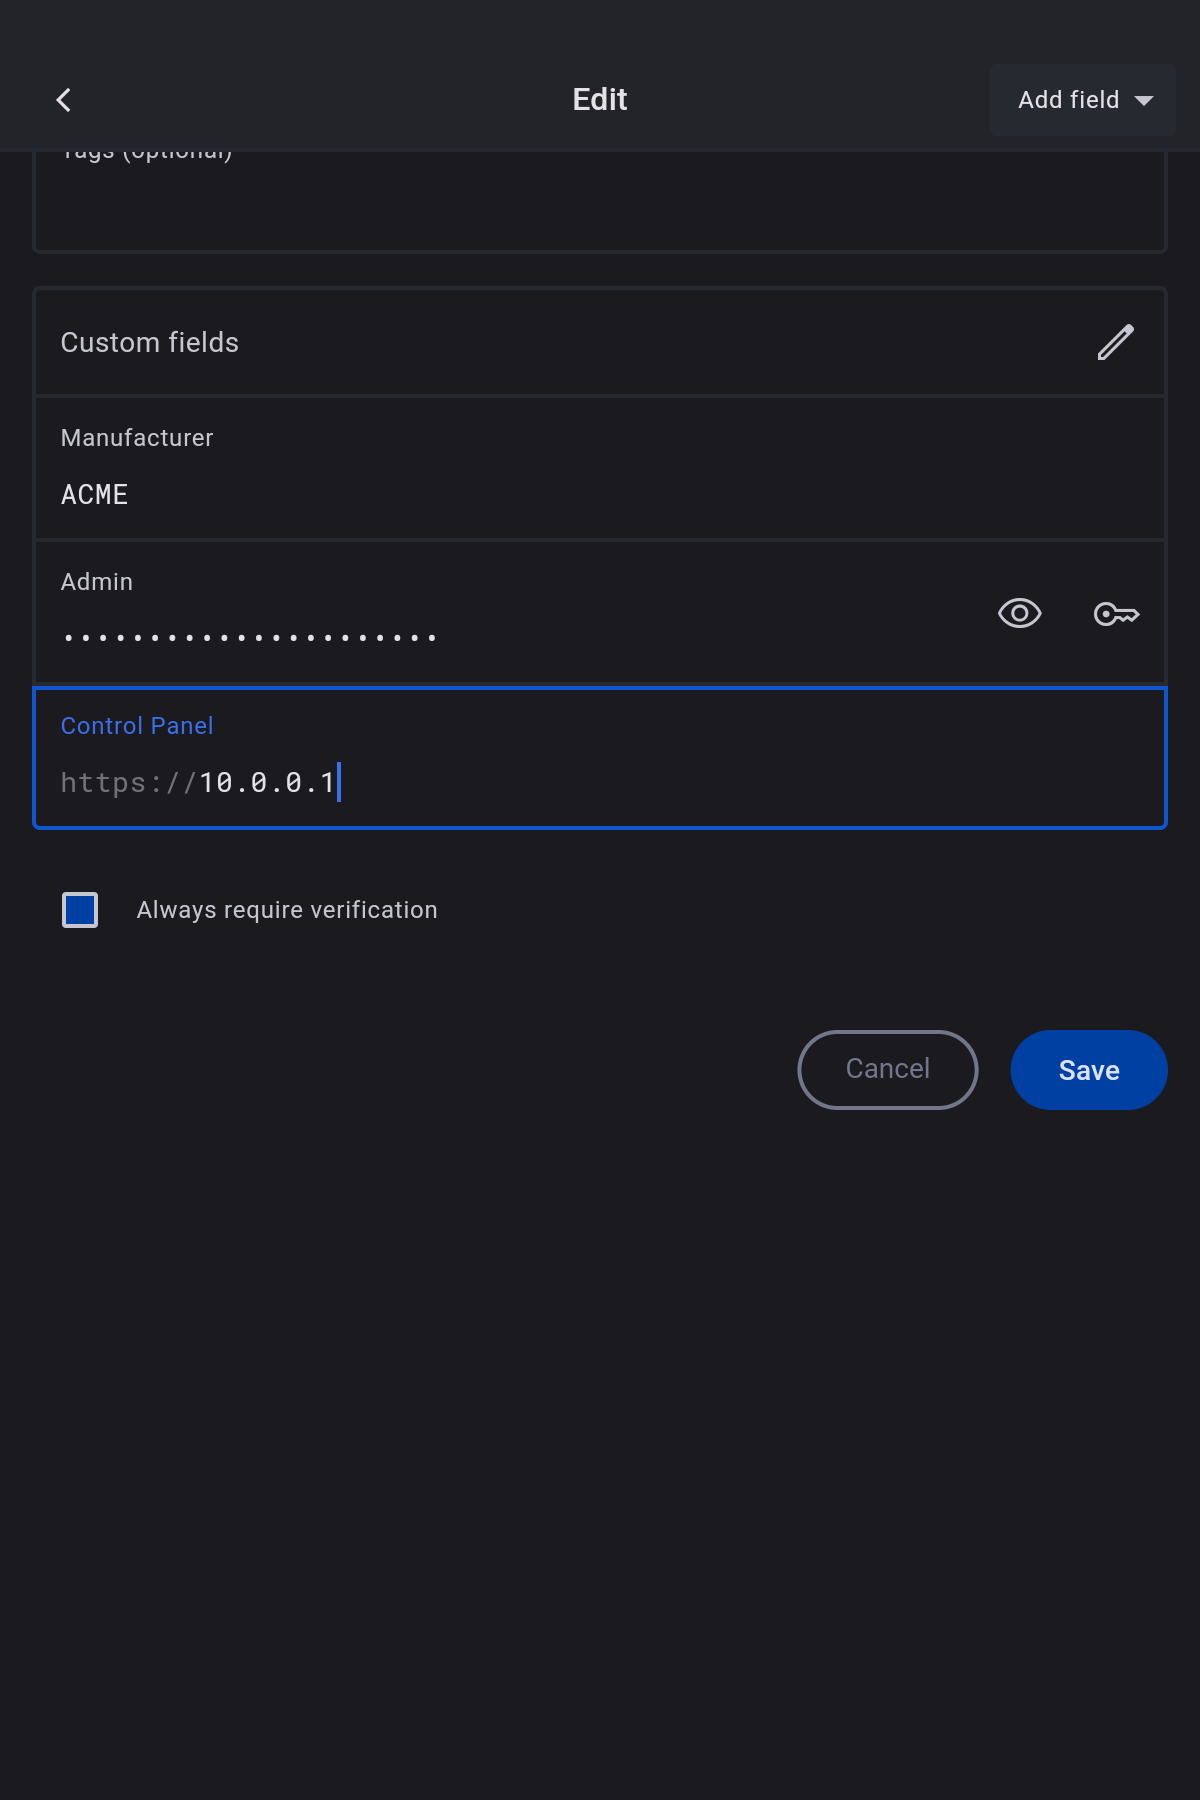Click the Edit page title
The image size is (1200, 1800).
coord(600,100)
